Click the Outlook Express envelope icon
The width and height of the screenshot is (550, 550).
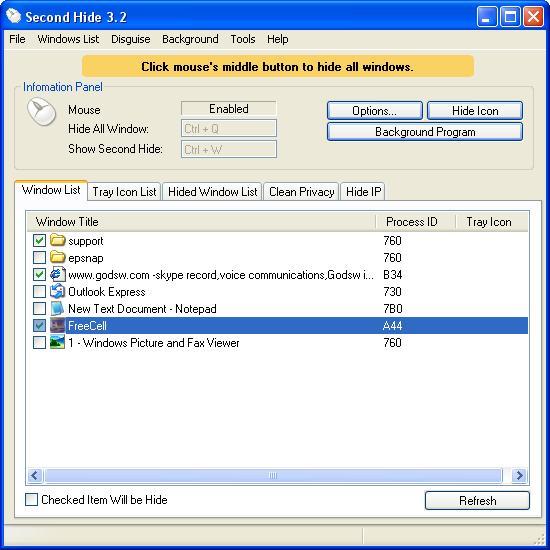tap(58, 291)
